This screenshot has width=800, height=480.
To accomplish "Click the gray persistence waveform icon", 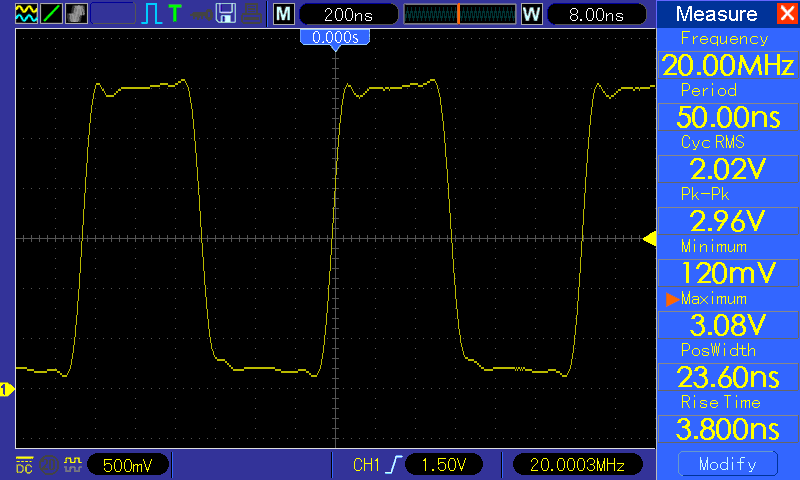I will [76, 14].
